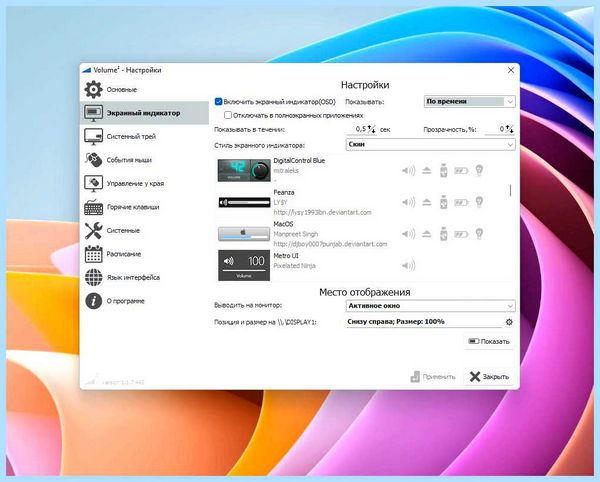The height and width of the screenshot is (482, 600).
Task: Click battery icon in MacOS row
Action: (x=461, y=234)
